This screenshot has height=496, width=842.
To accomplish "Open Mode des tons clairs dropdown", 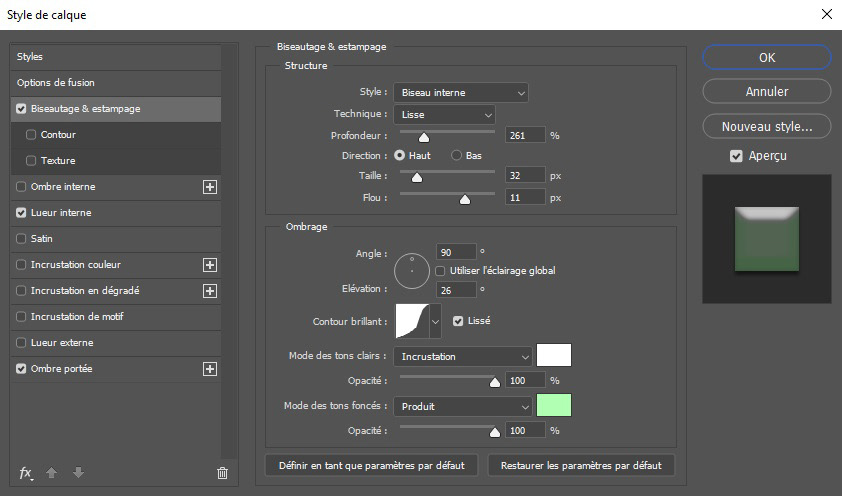I will pyautogui.click(x=462, y=356).
